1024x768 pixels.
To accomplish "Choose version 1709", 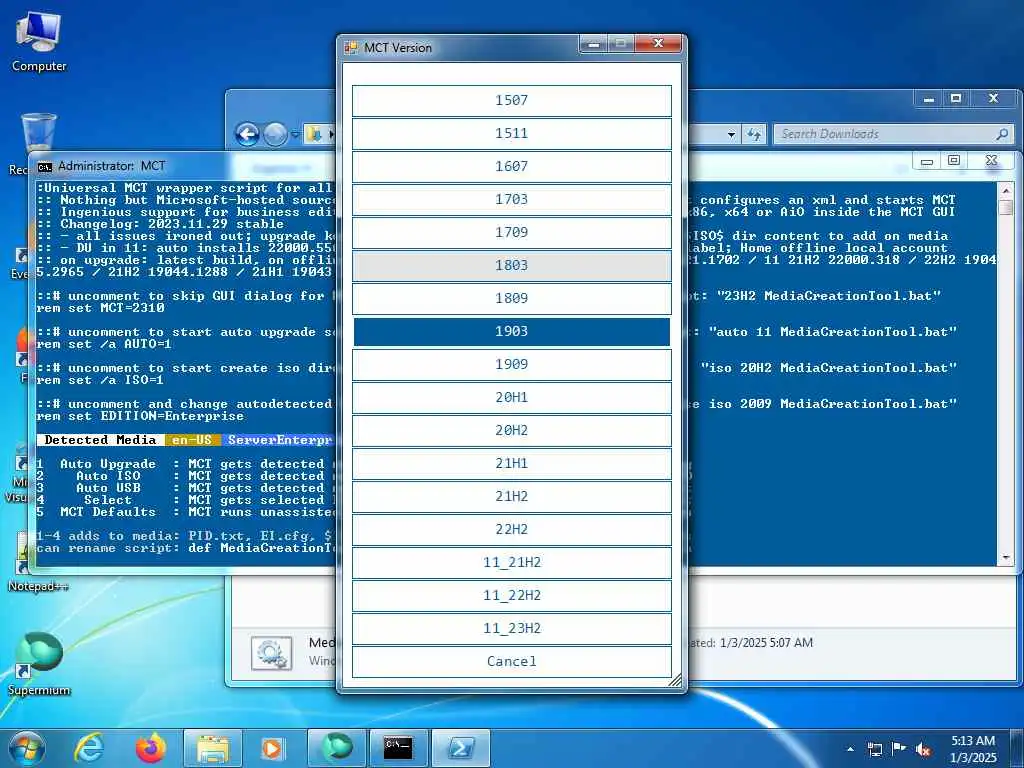I will point(511,232).
